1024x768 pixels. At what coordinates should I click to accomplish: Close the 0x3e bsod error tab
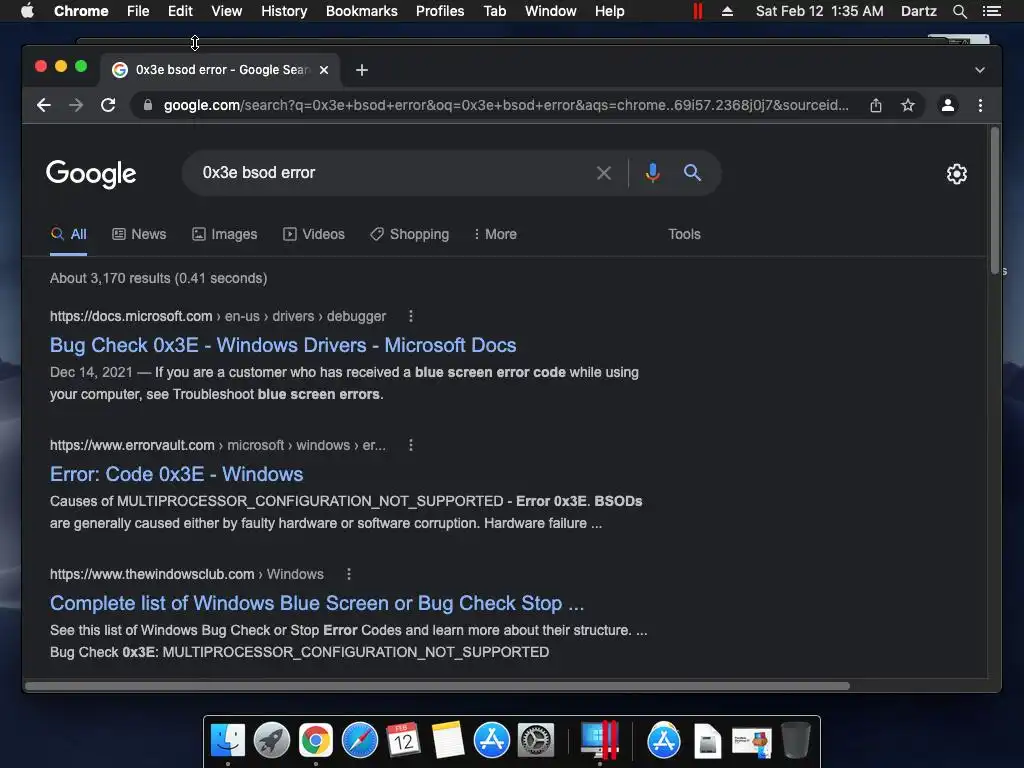click(324, 70)
